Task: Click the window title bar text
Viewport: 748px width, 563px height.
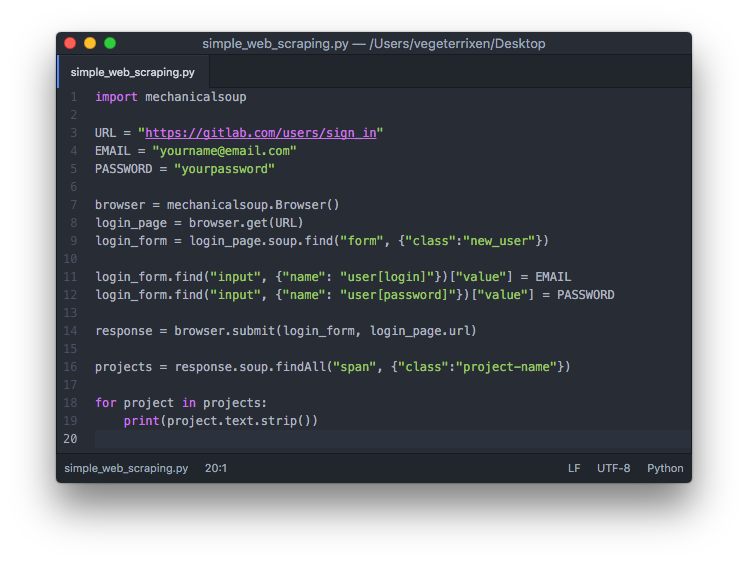Action: point(374,43)
